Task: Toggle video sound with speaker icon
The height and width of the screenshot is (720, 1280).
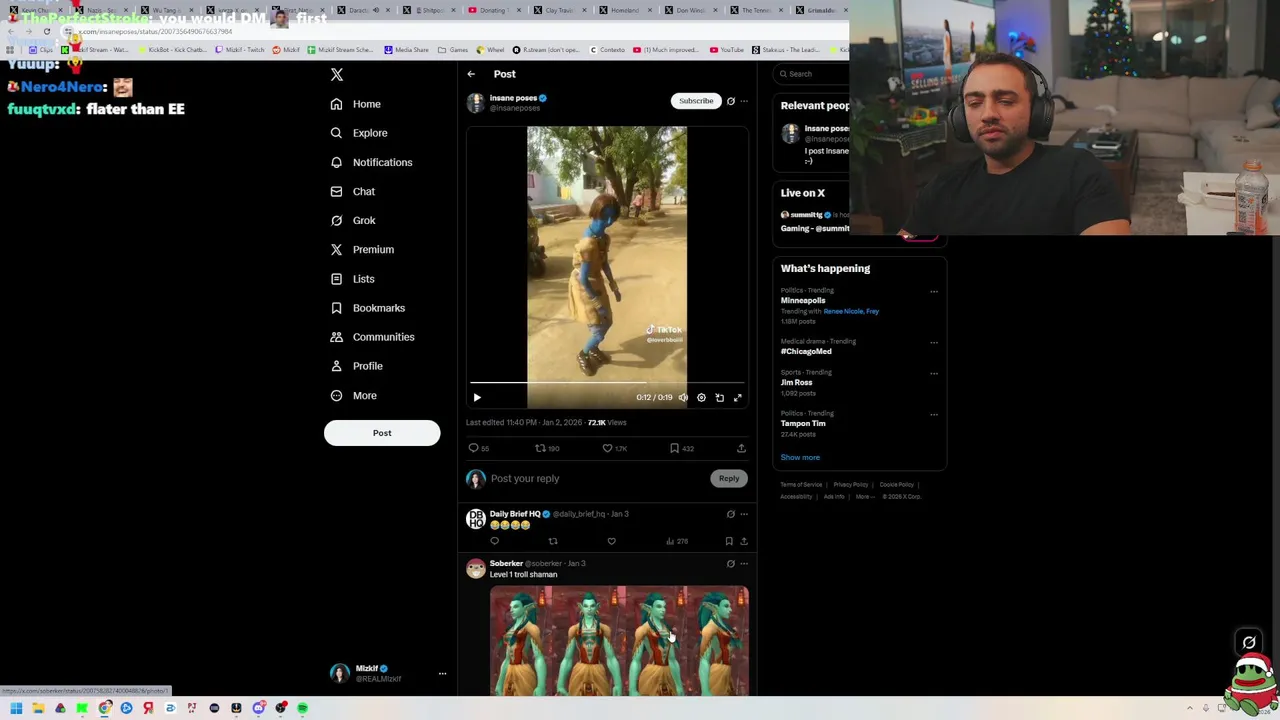Action: 683,398
